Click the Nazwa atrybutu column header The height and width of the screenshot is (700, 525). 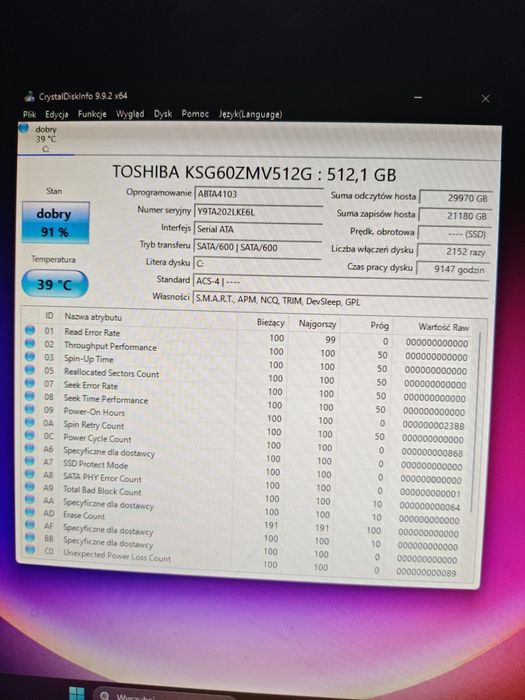(93, 317)
